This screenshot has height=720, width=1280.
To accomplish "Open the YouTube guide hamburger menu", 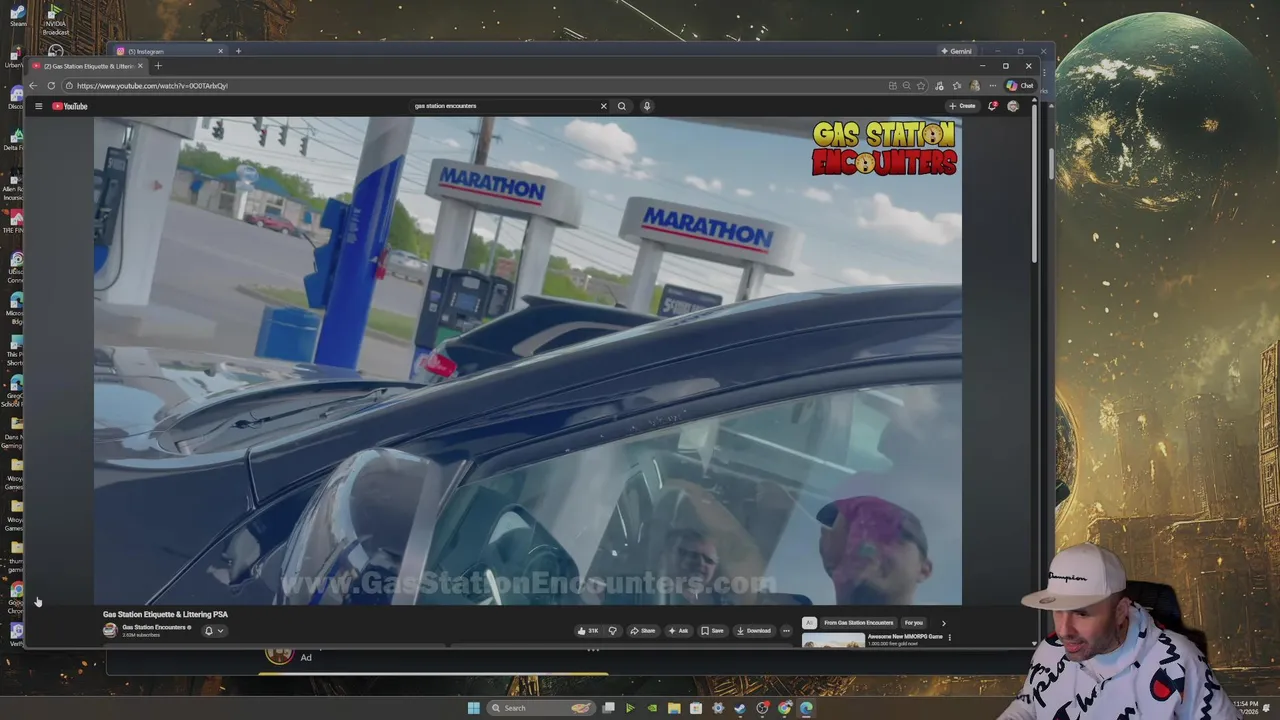I will 38,106.
